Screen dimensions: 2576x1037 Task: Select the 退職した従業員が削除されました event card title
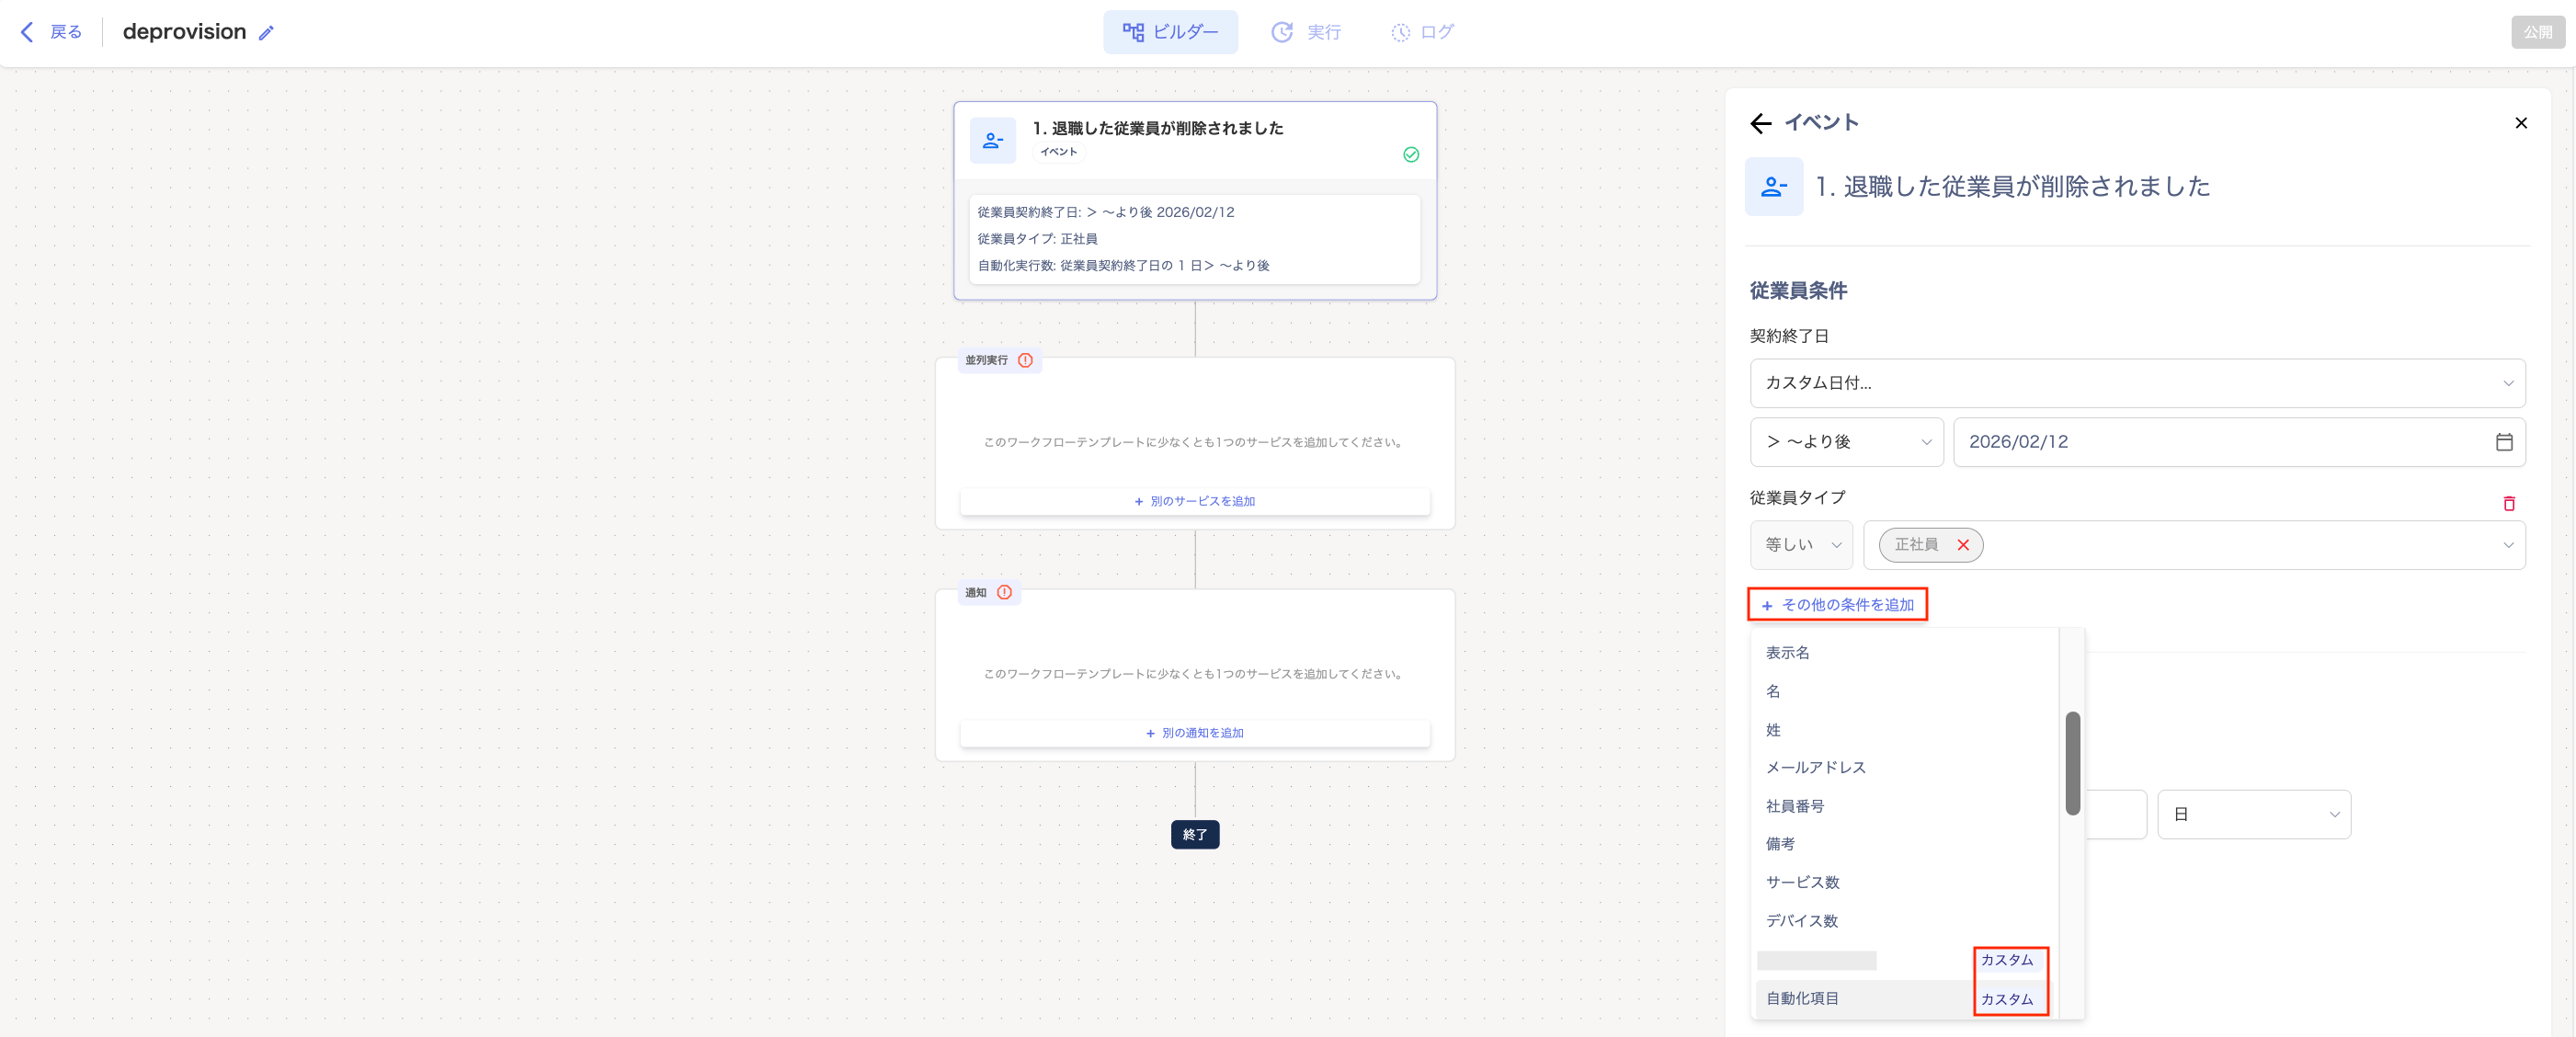pyautogui.click(x=1157, y=128)
